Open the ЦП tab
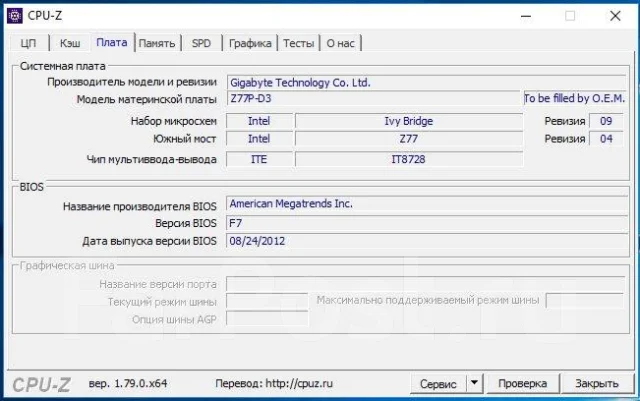 coord(29,43)
